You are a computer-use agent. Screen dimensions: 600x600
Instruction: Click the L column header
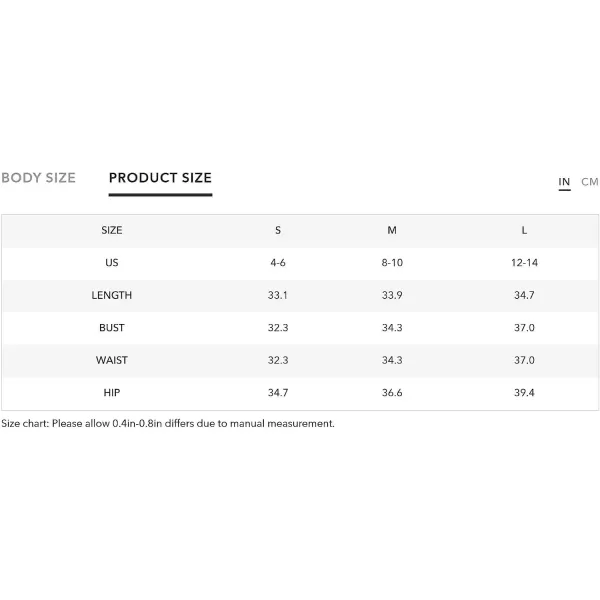524,230
